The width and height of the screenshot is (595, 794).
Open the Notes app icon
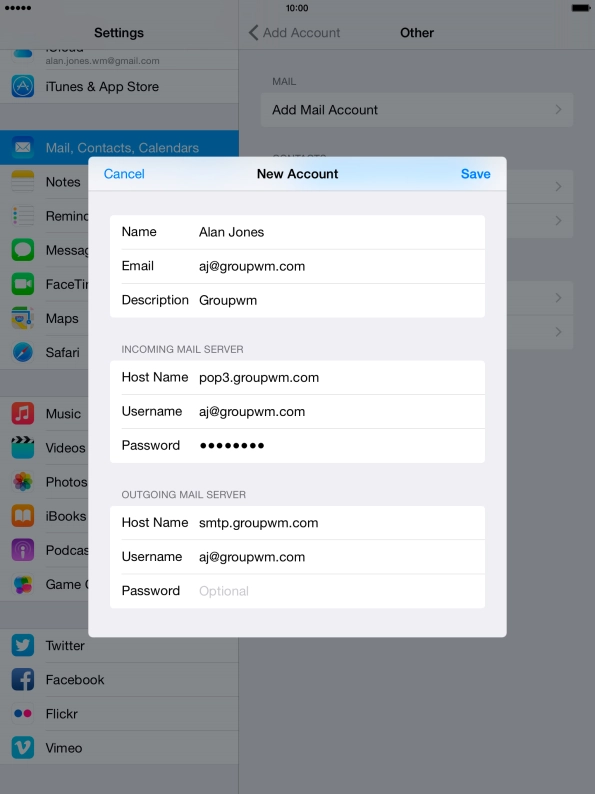pos(23,182)
